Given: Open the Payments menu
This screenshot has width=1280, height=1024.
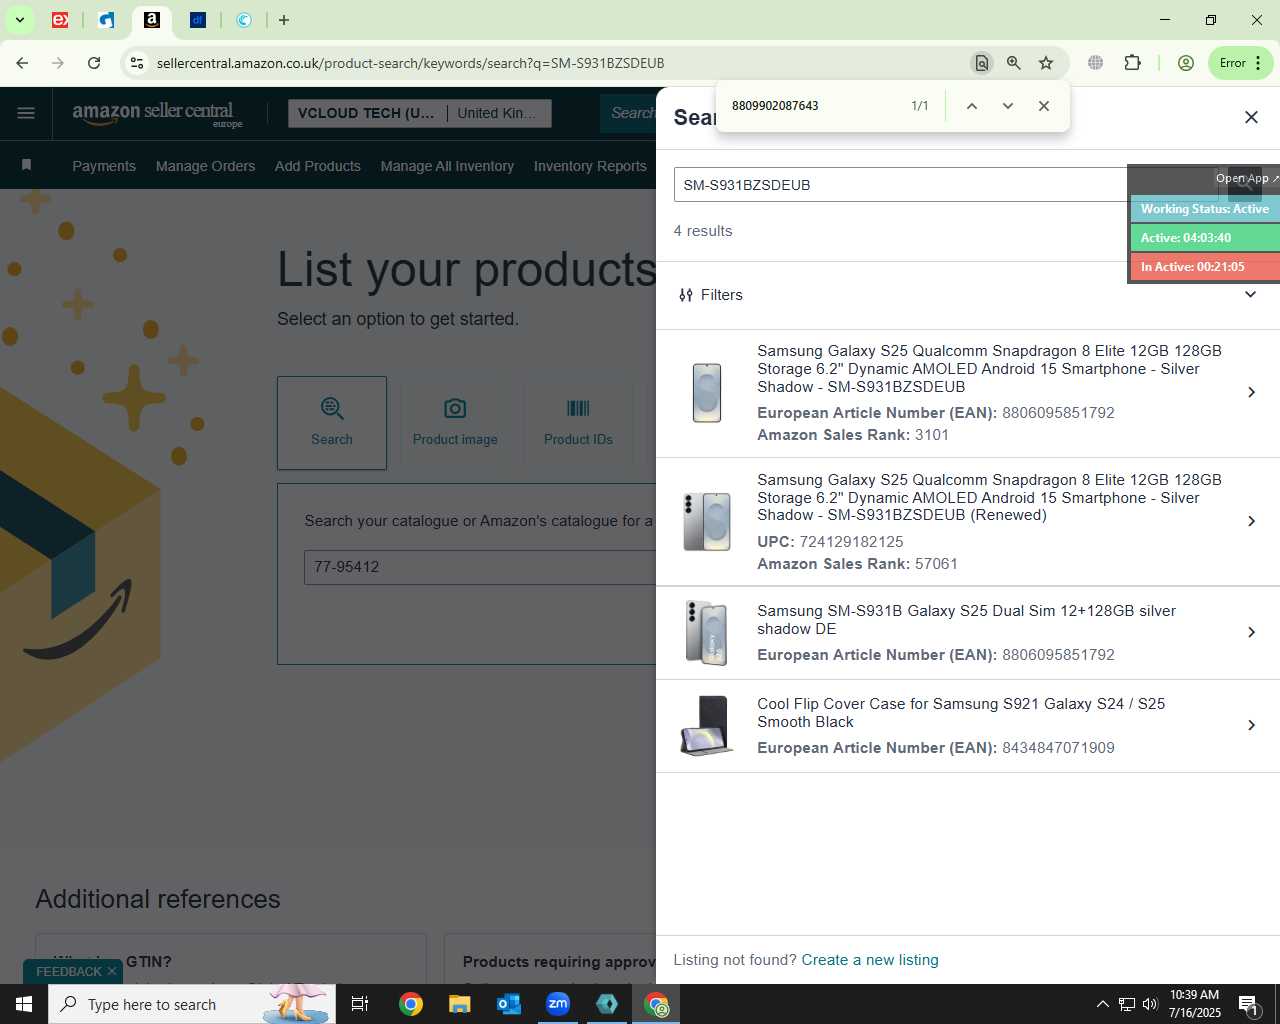Looking at the screenshot, I should [104, 166].
